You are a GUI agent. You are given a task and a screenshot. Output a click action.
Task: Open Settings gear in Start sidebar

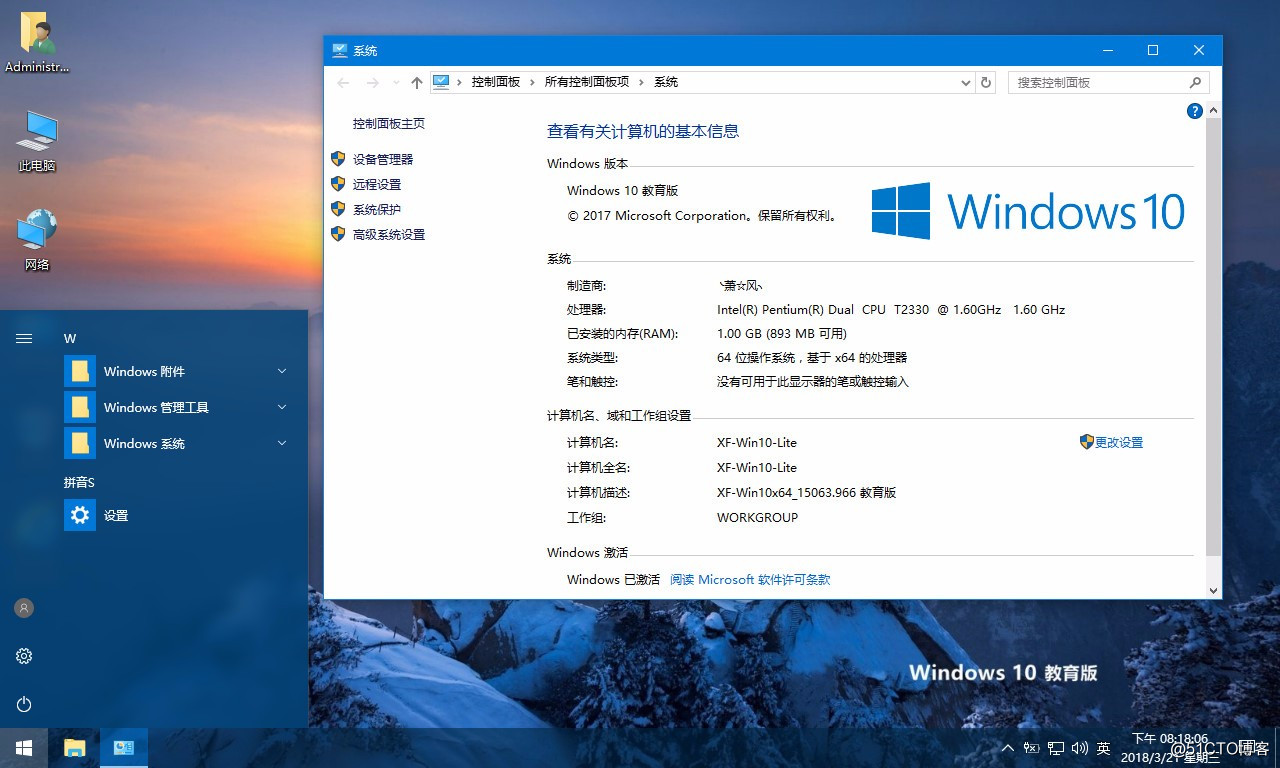coord(24,656)
